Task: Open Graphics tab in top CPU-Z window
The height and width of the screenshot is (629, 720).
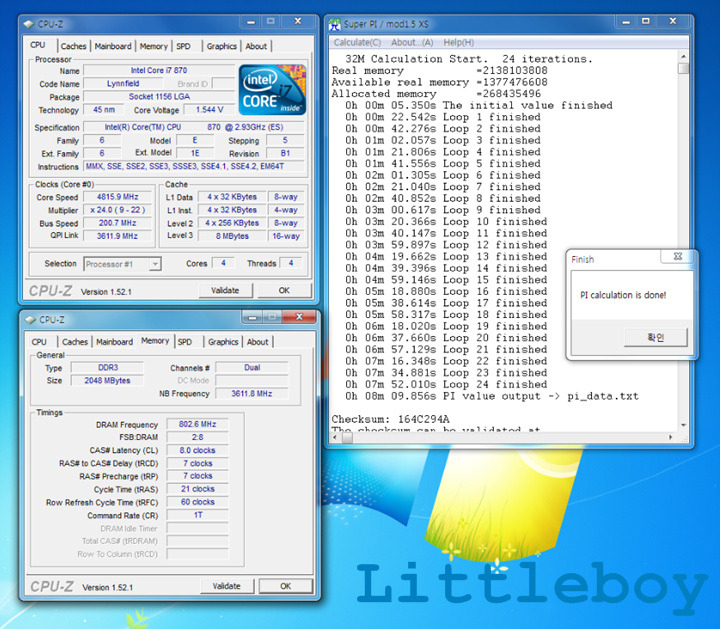Action: [x=222, y=46]
